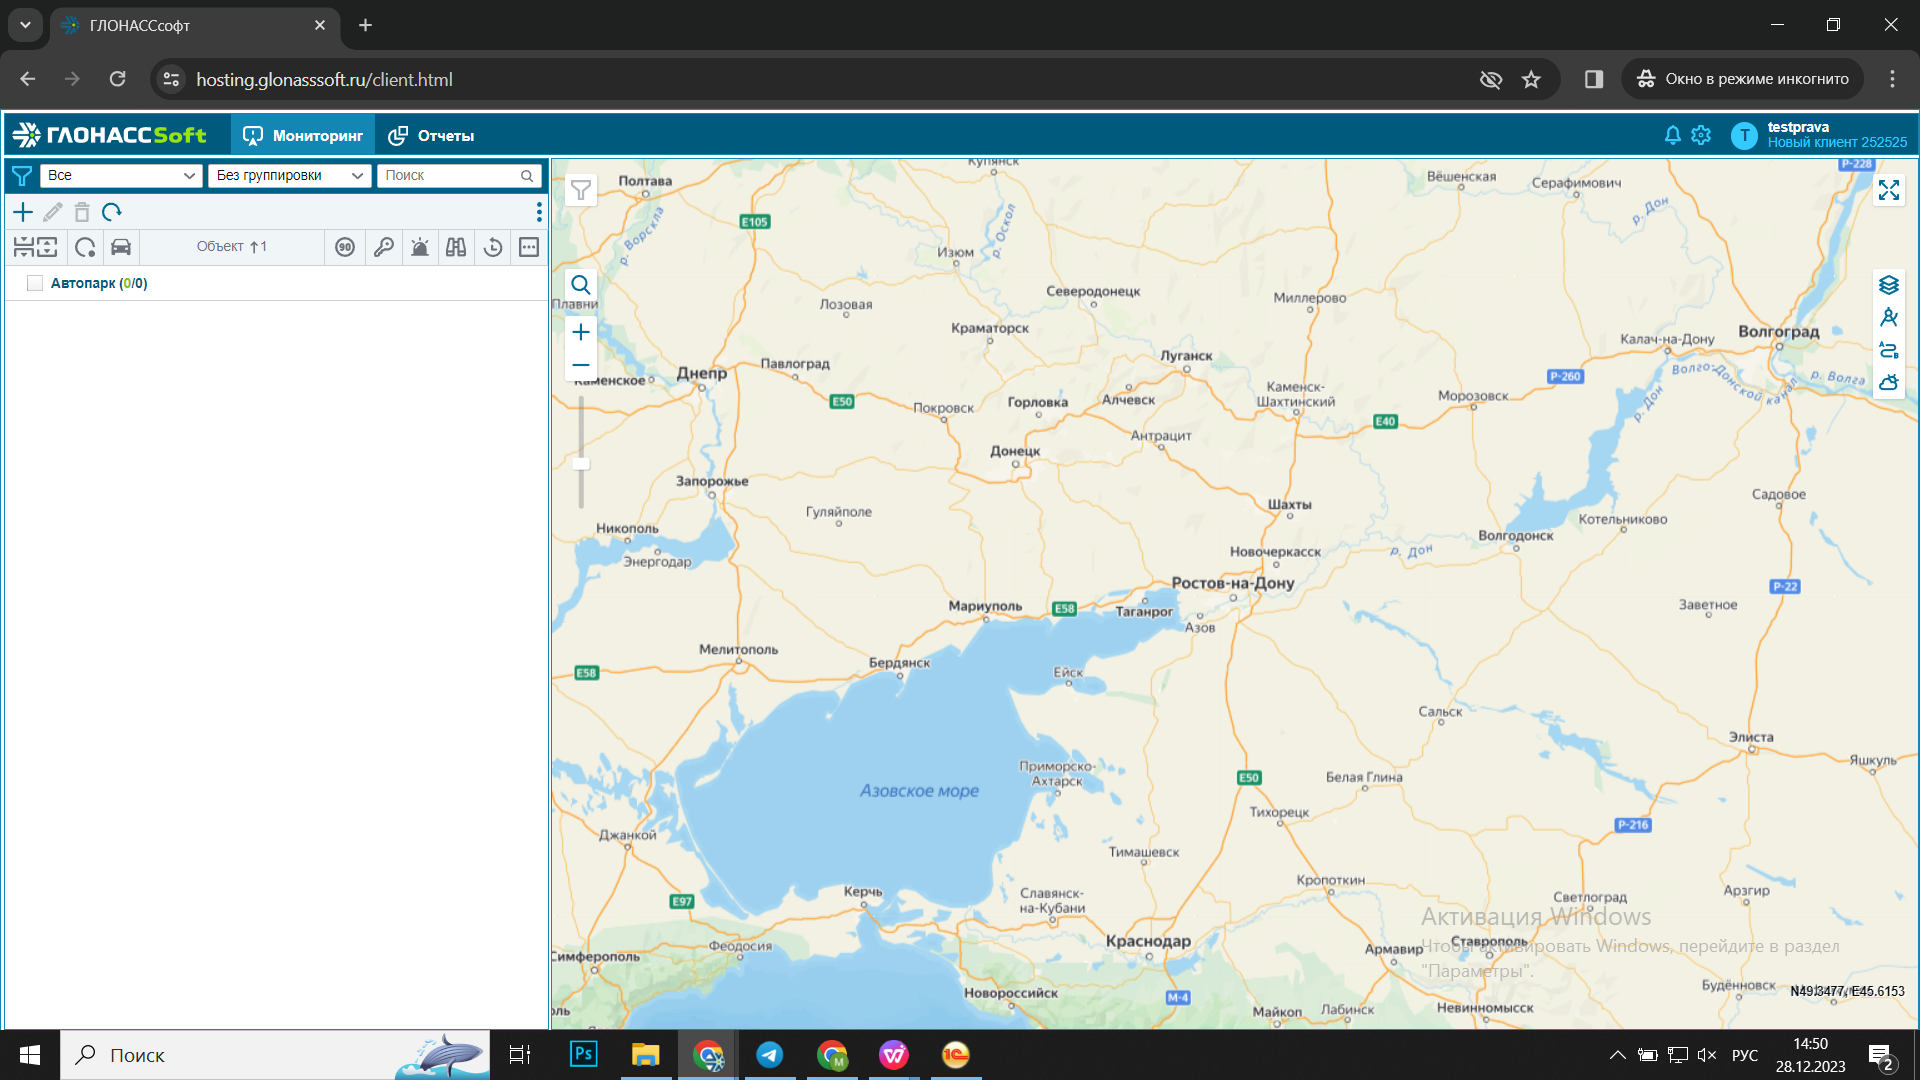Toggle the weather overlay icon
This screenshot has width=1920, height=1080.
pyautogui.click(x=1888, y=383)
